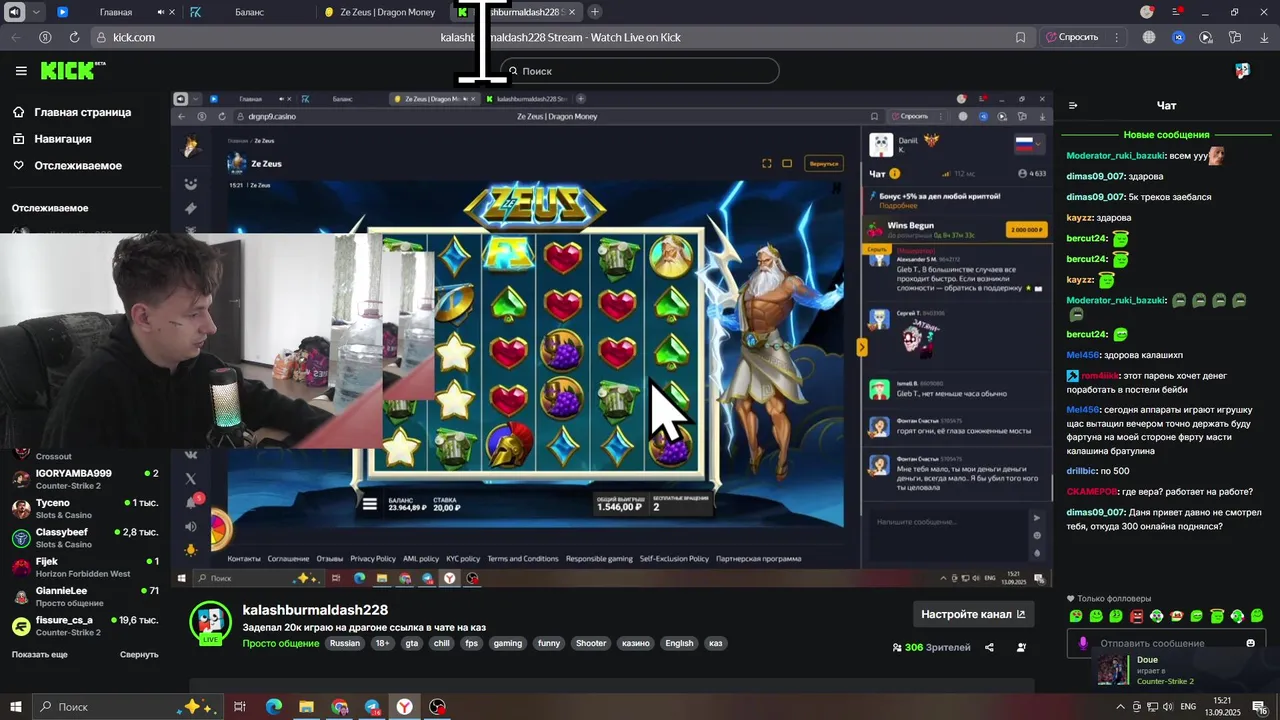Show hidden system tray icons
The width and height of the screenshot is (1280, 720).
point(1120,707)
